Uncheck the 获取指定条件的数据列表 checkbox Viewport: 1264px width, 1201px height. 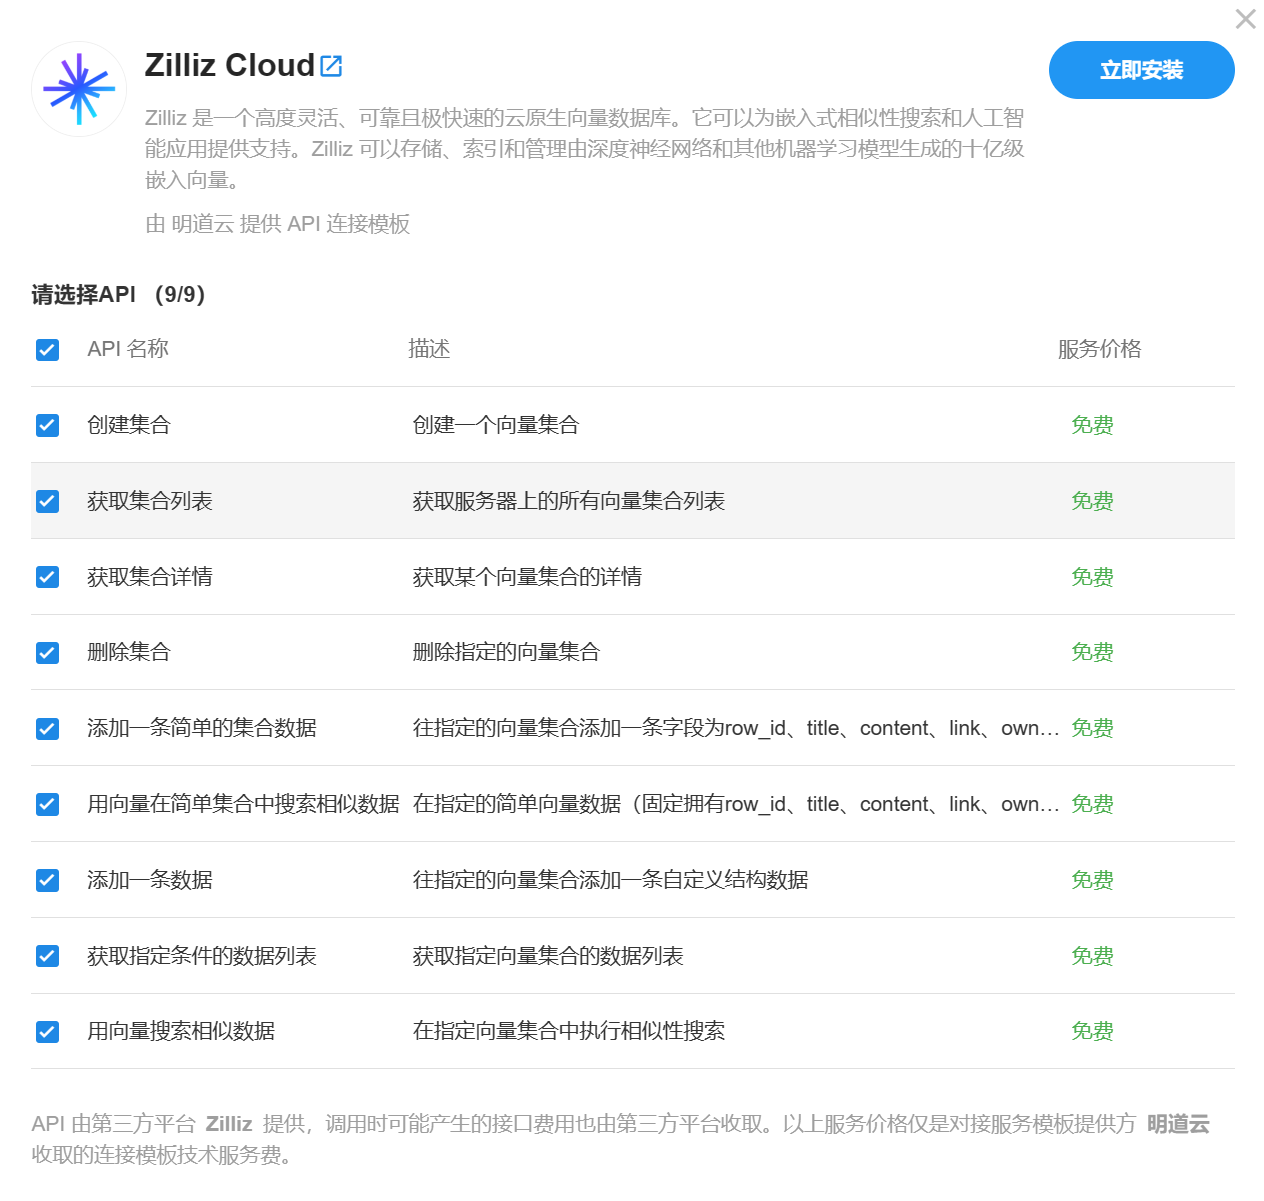(47, 956)
